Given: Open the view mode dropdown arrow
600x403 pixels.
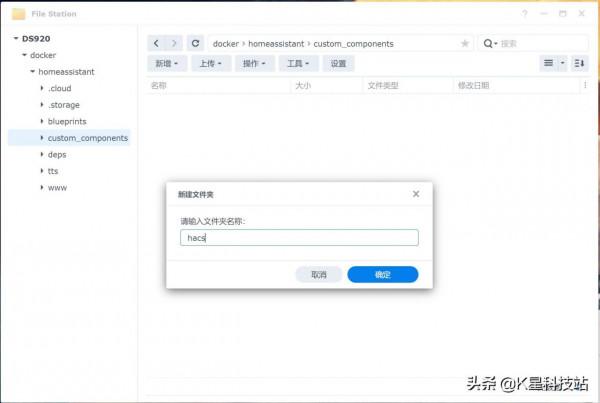Looking at the screenshot, I should click(562, 63).
